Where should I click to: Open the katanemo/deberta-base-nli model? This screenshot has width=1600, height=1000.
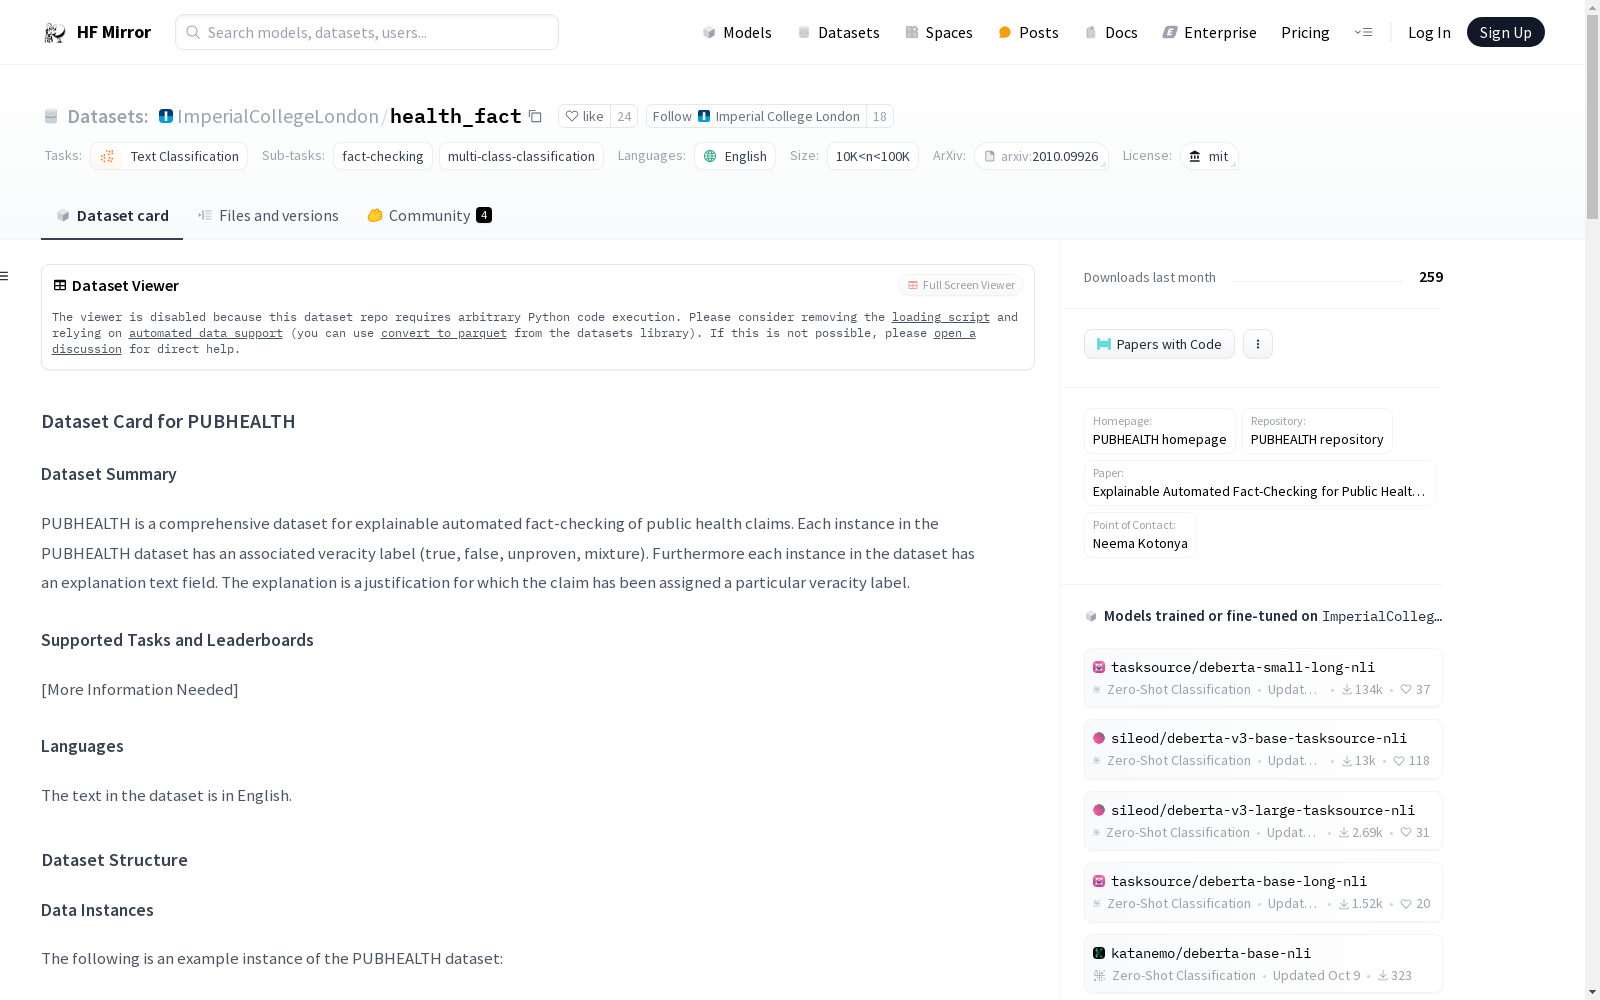pos(1263,963)
